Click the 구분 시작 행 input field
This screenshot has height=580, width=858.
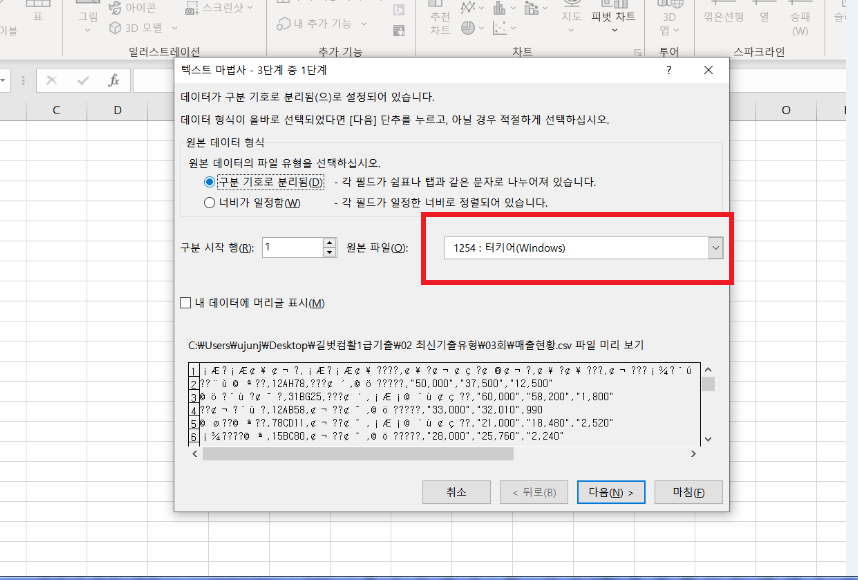click(x=291, y=247)
